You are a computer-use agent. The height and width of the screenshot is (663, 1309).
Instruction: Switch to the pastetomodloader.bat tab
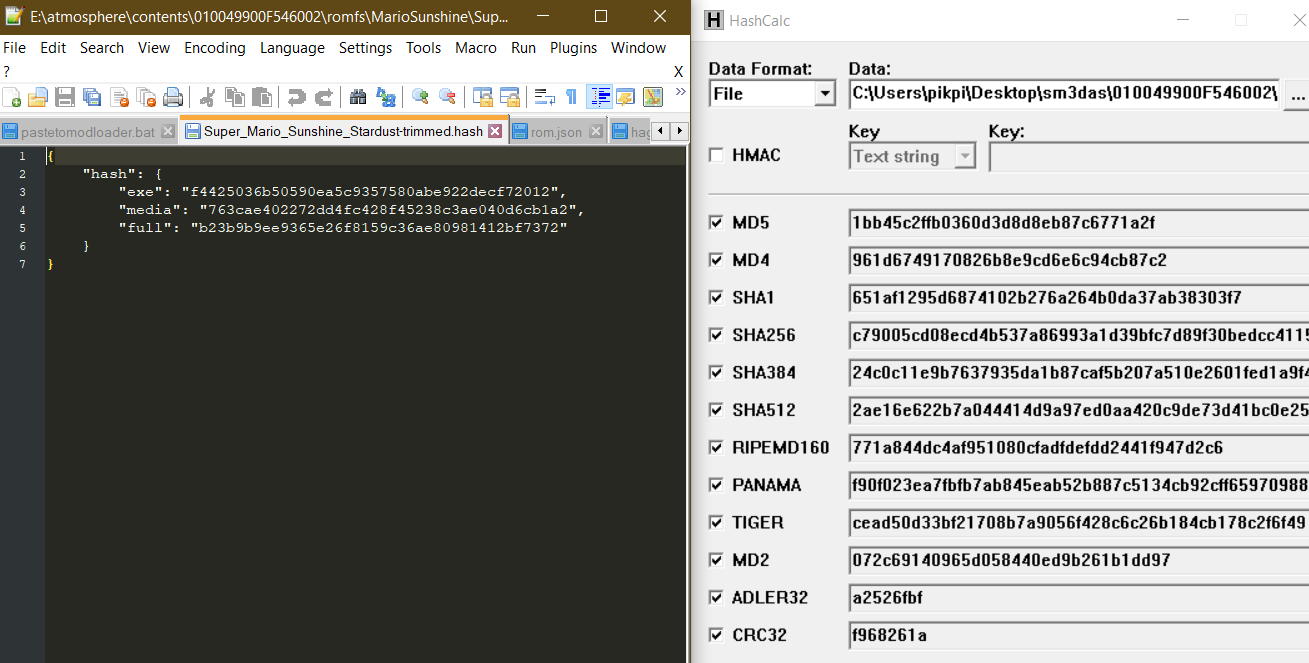point(87,132)
